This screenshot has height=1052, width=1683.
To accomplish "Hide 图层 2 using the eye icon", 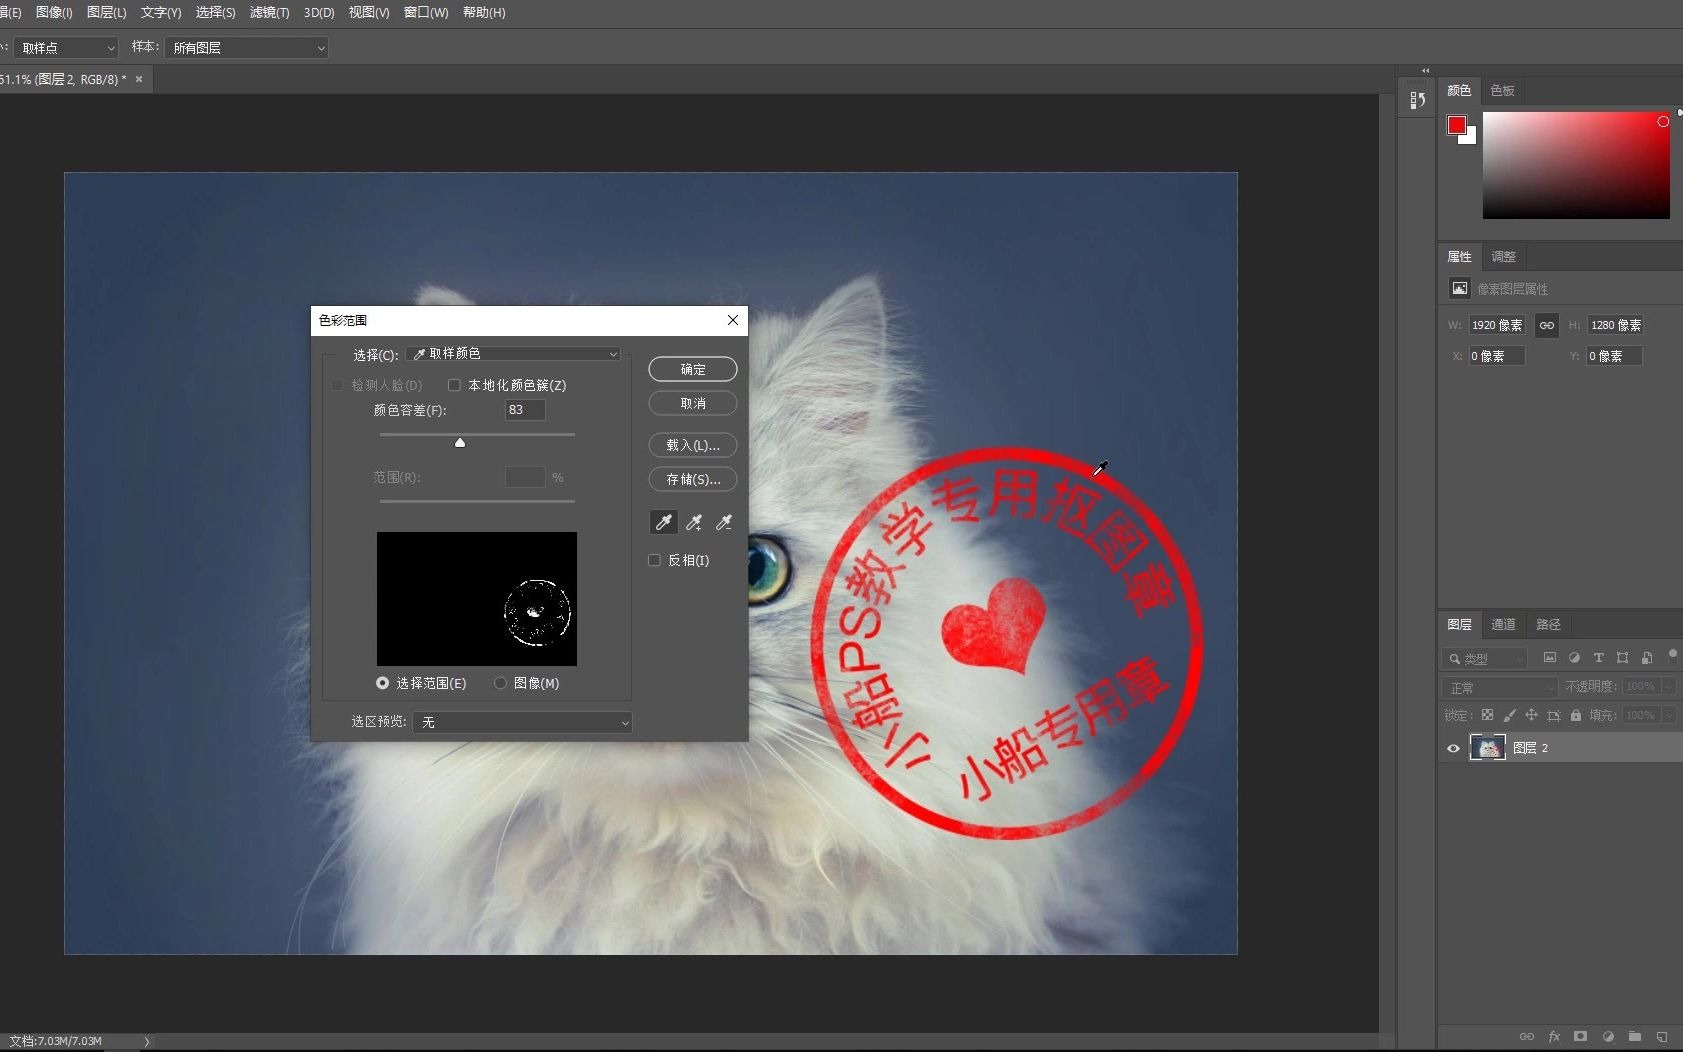I will pyautogui.click(x=1454, y=748).
